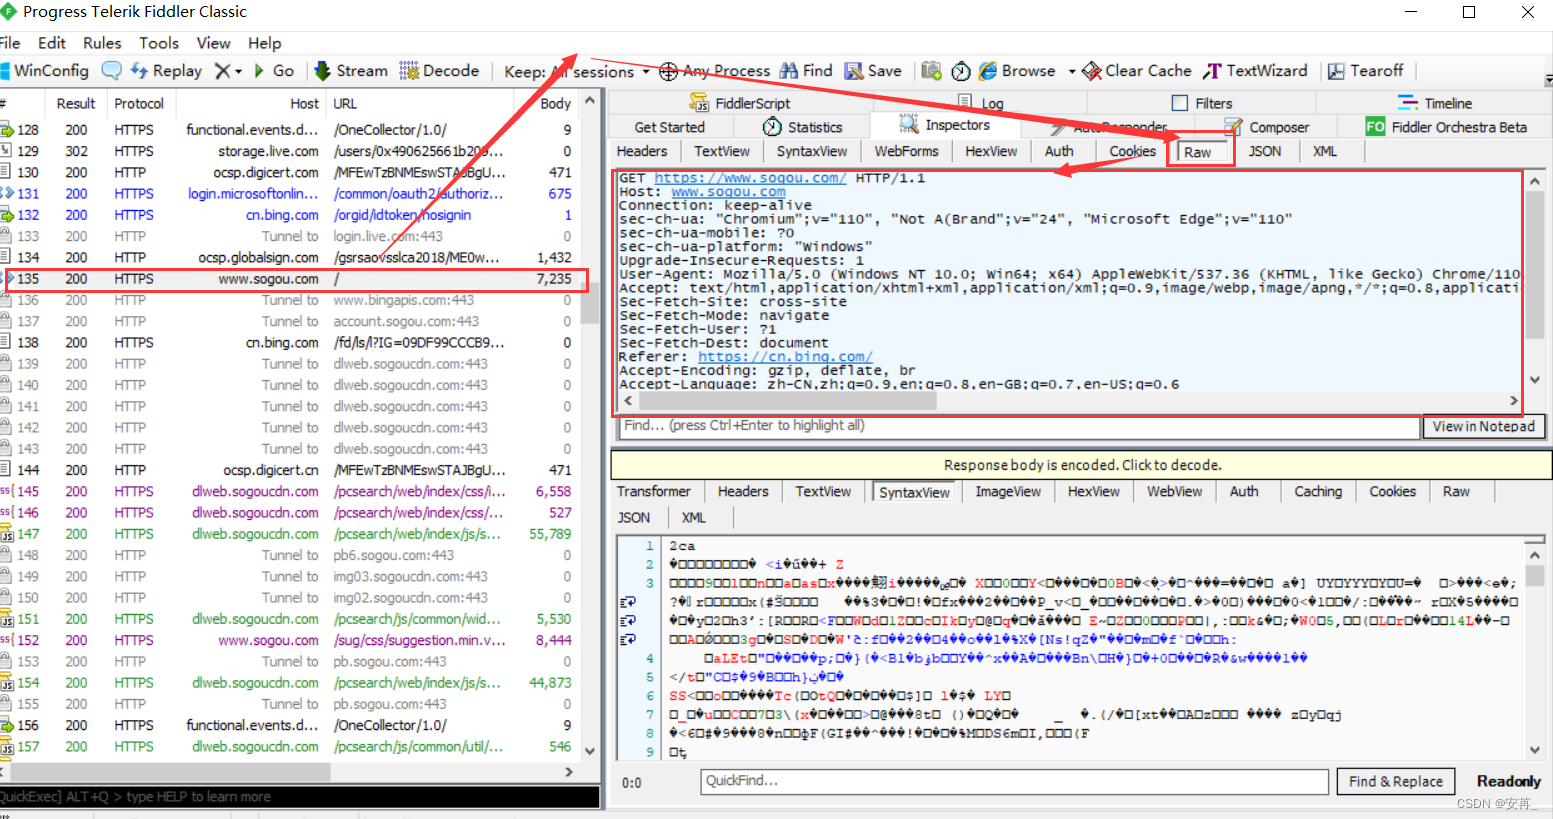Select the response WebView tab
The image size is (1553, 819).
tap(1174, 491)
